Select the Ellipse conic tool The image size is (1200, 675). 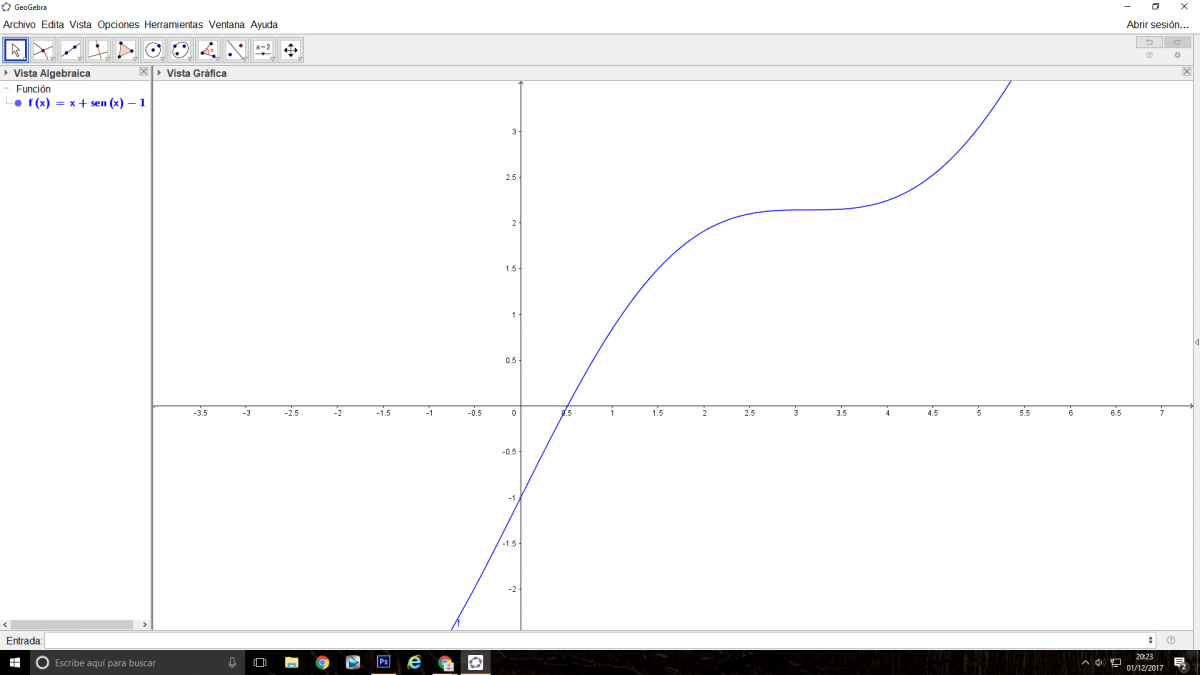pyautogui.click(x=180, y=50)
